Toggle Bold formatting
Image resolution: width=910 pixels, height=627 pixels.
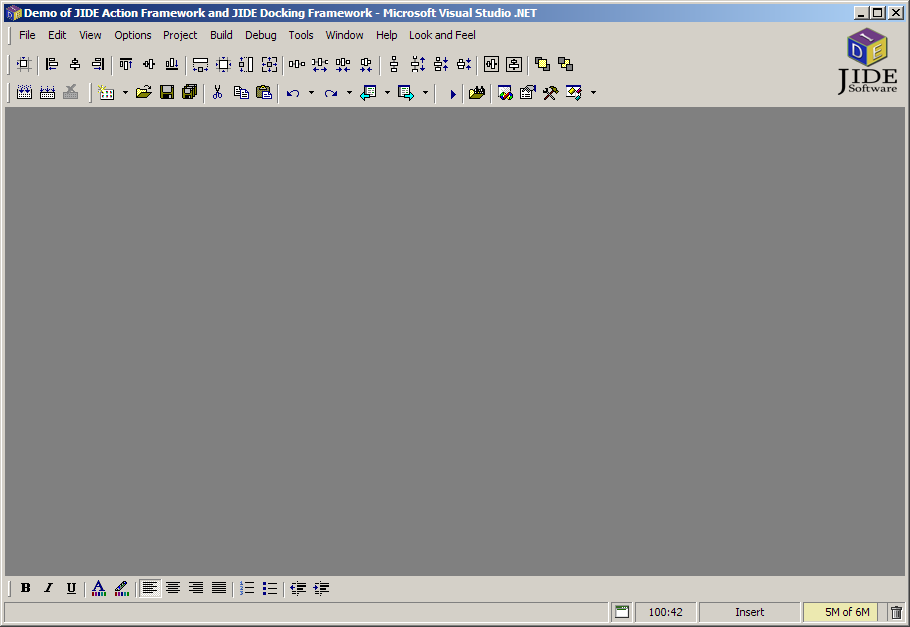coord(26,588)
